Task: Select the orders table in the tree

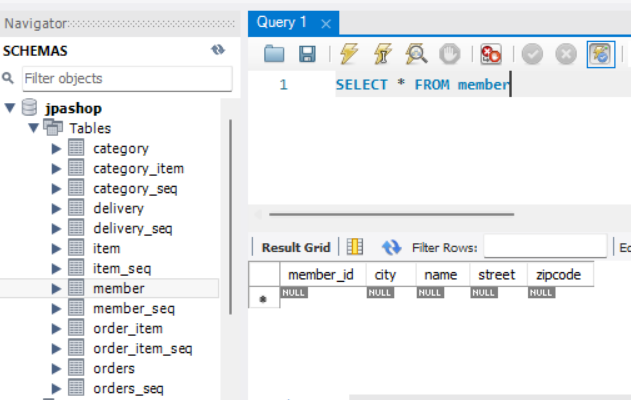Action: coord(113,368)
